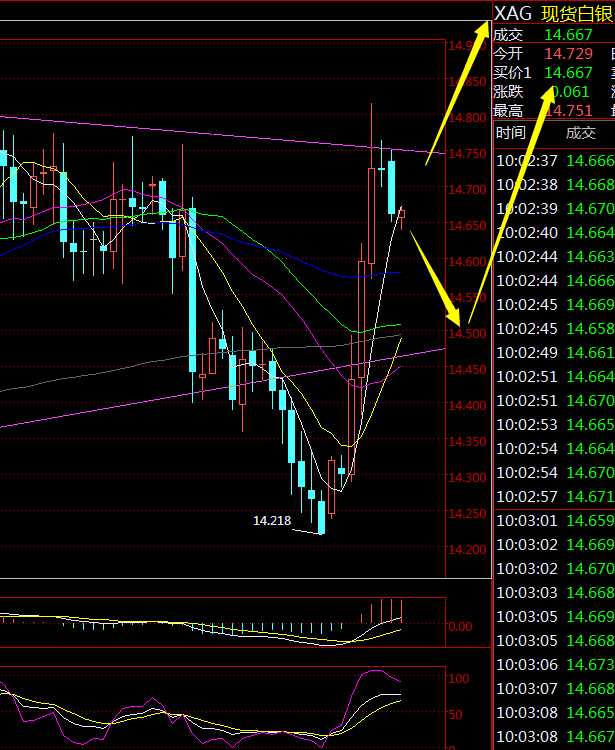
Task: Select the tick row at 10:03:01
Action: (x=555, y=520)
